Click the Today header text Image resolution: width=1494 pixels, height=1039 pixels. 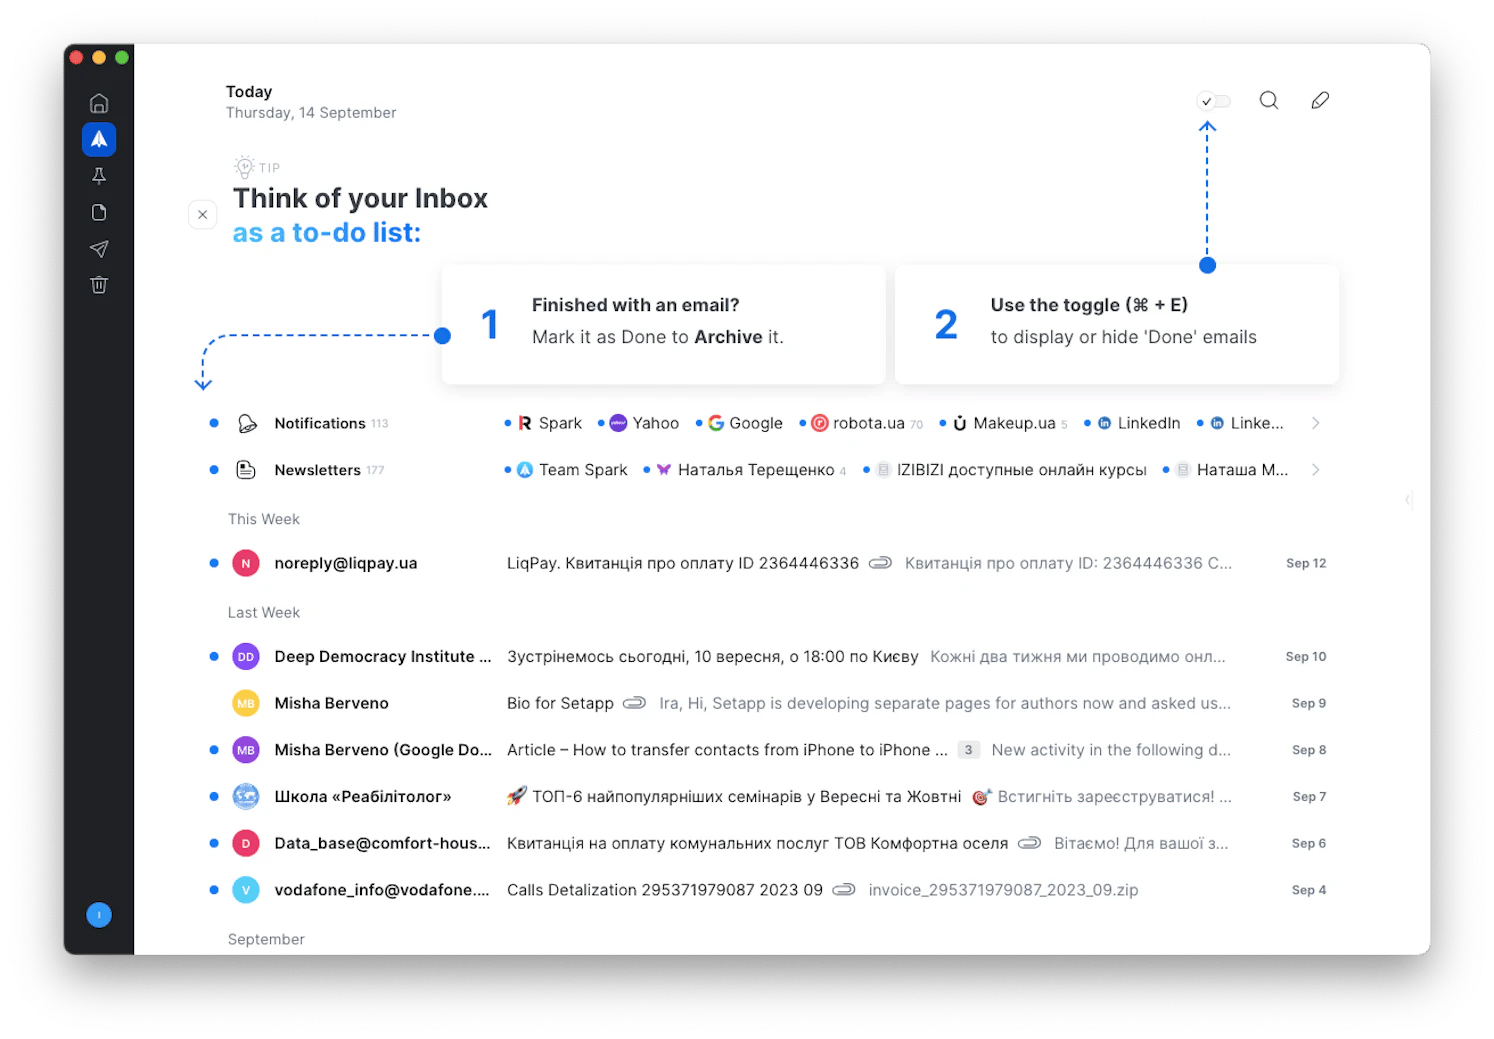pos(249,92)
